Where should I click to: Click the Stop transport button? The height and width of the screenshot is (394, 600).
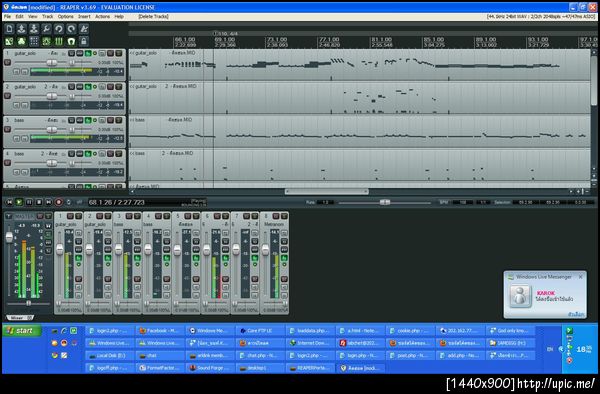(39, 202)
